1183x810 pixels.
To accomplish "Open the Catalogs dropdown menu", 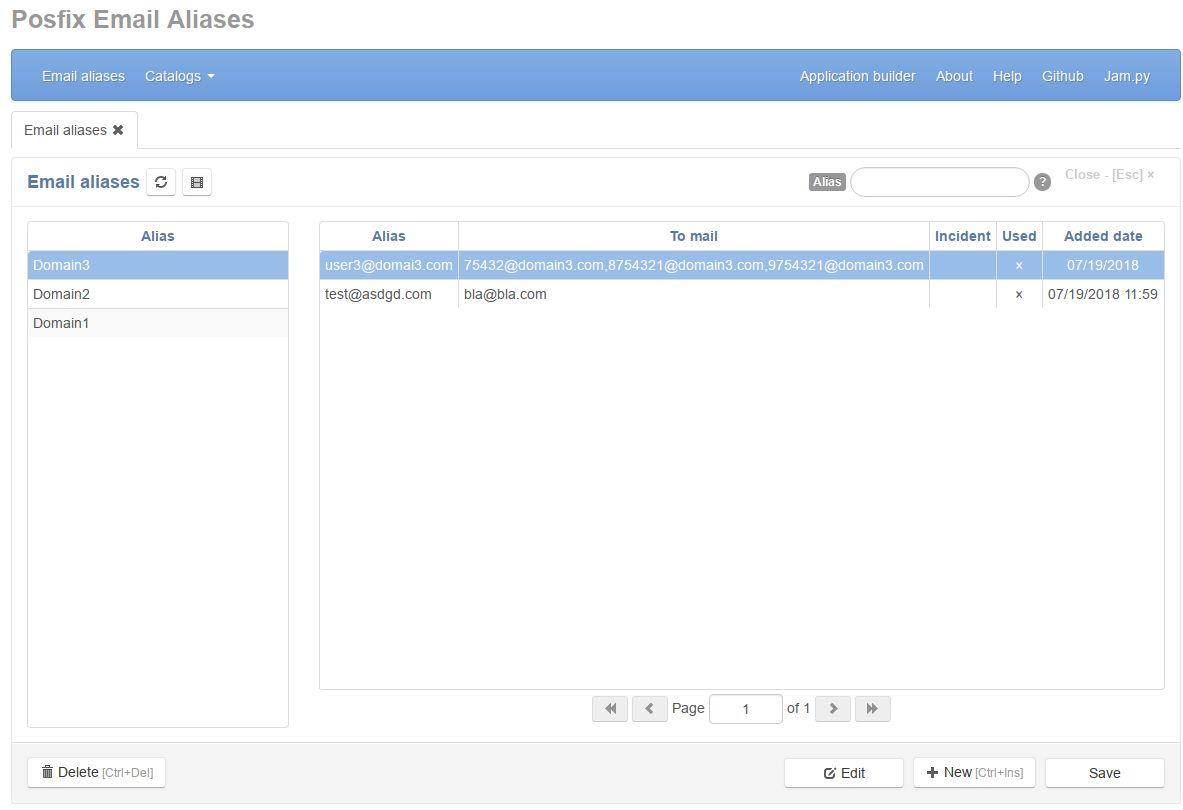I will 180,76.
